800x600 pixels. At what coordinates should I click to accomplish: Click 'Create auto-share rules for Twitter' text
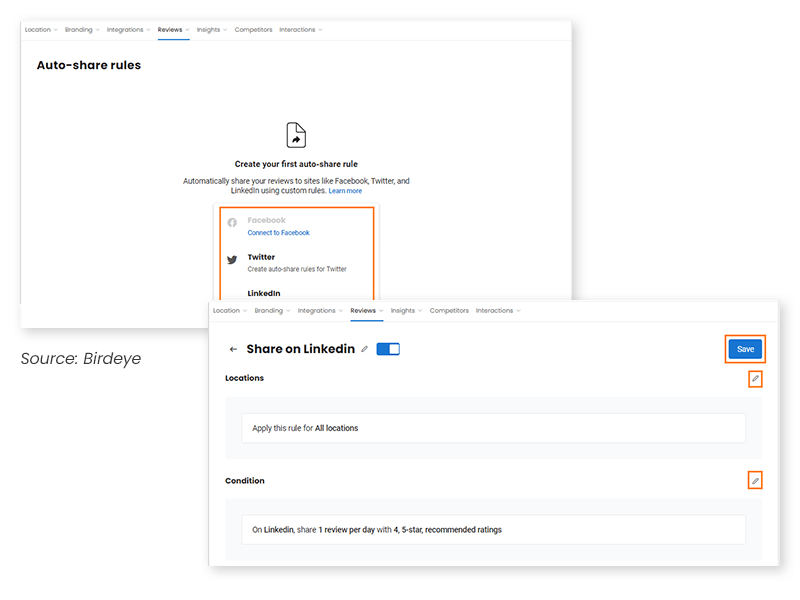(297, 269)
